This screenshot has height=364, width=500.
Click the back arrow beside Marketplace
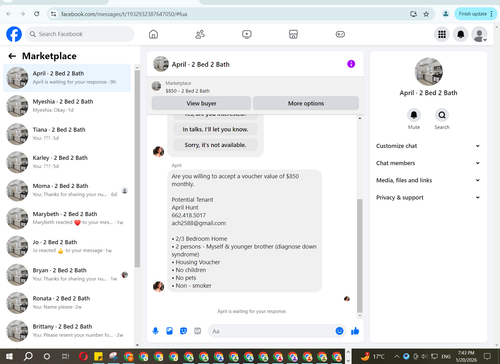(x=12, y=56)
